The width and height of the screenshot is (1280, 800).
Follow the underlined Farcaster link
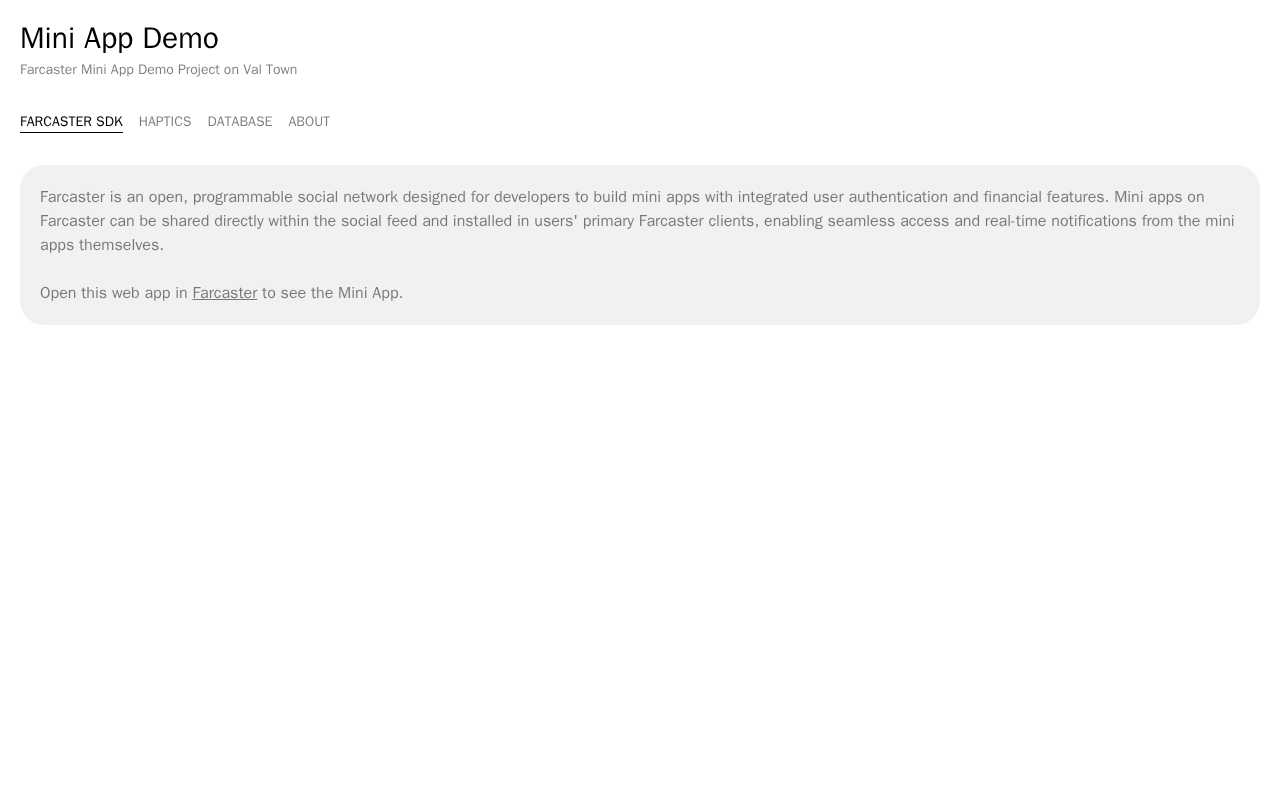coord(225,293)
